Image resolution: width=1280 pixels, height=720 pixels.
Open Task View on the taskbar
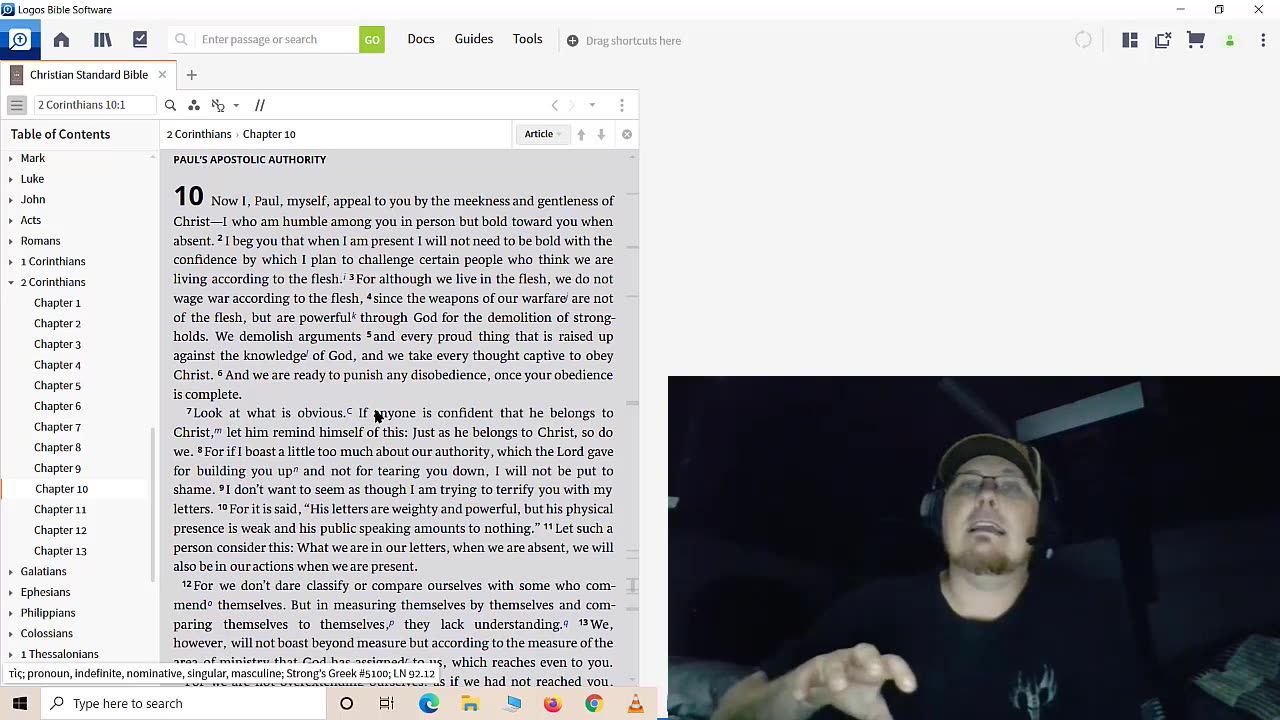(x=387, y=704)
